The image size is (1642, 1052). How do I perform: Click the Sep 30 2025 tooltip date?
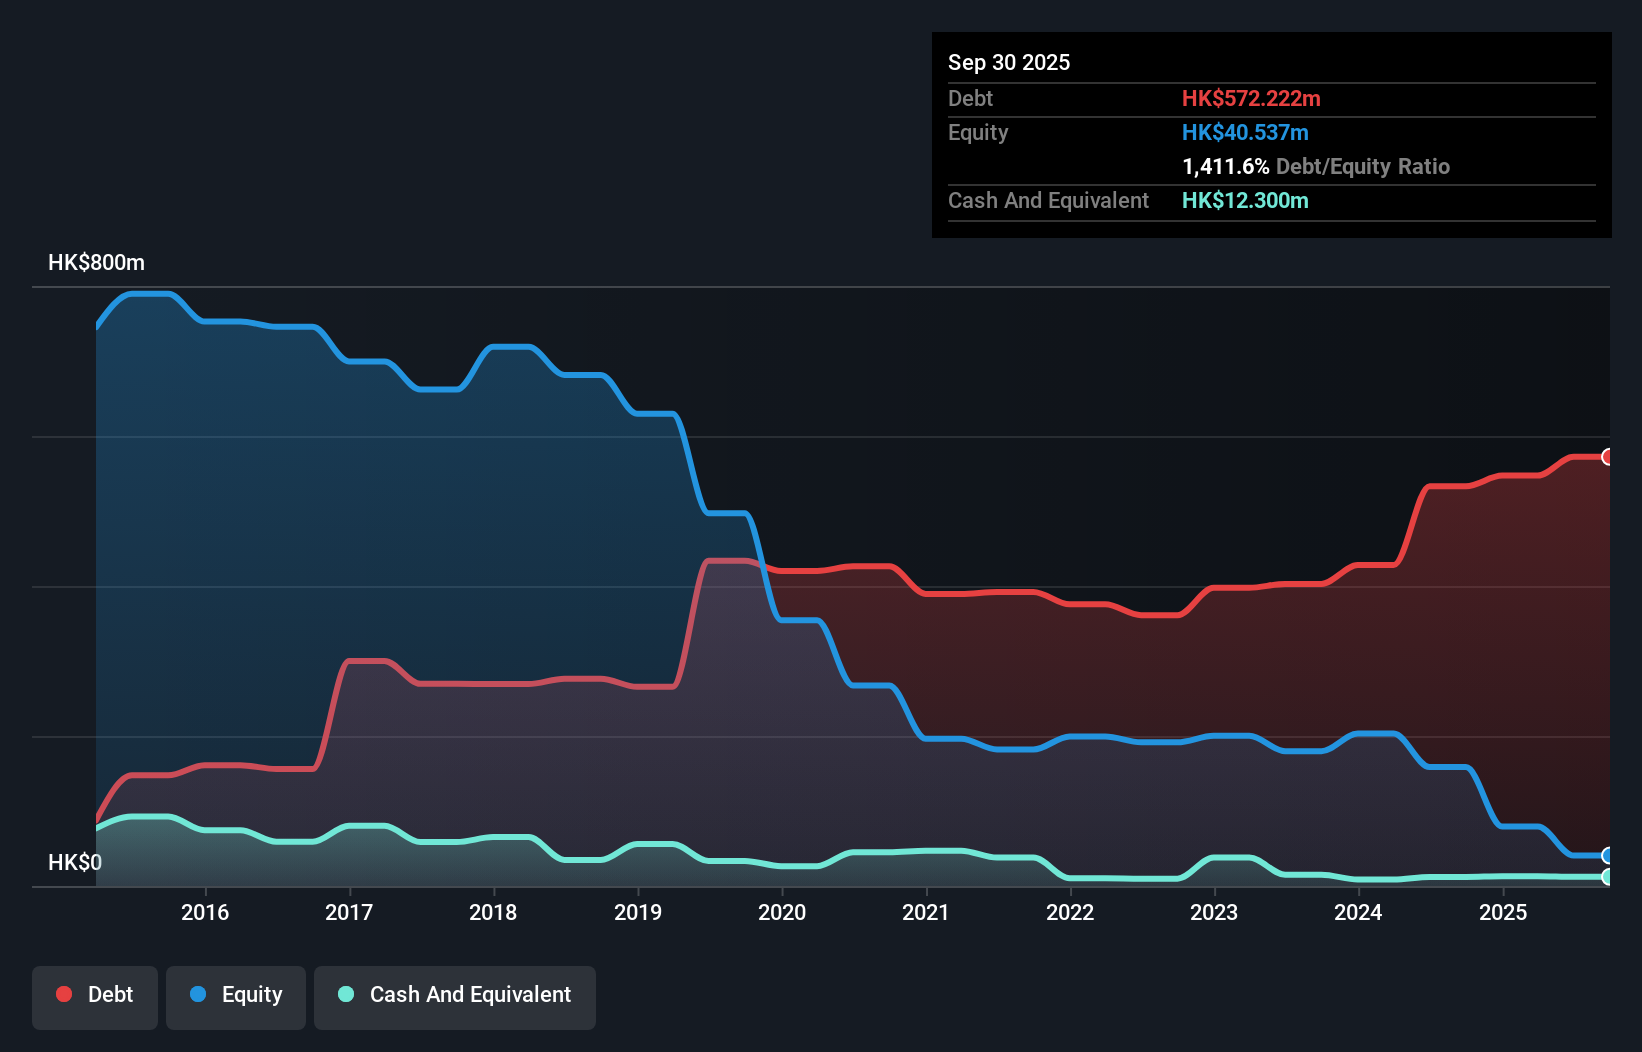point(1009,62)
